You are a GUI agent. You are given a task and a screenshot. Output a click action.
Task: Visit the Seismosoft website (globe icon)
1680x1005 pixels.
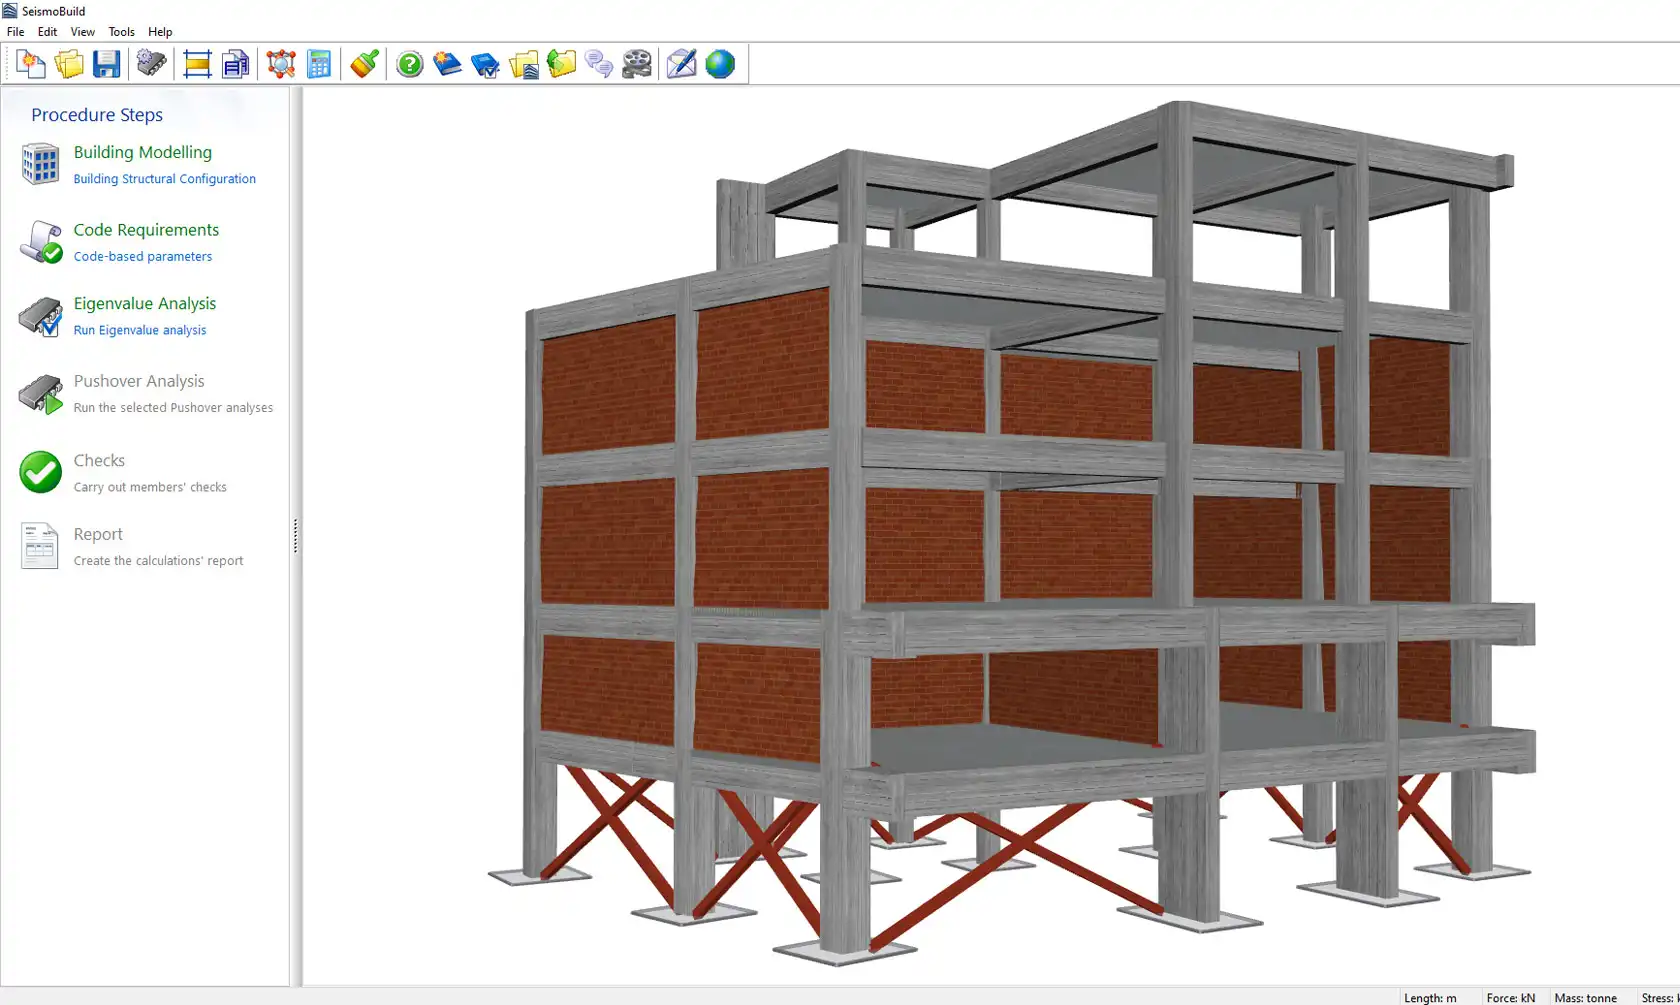point(720,63)
